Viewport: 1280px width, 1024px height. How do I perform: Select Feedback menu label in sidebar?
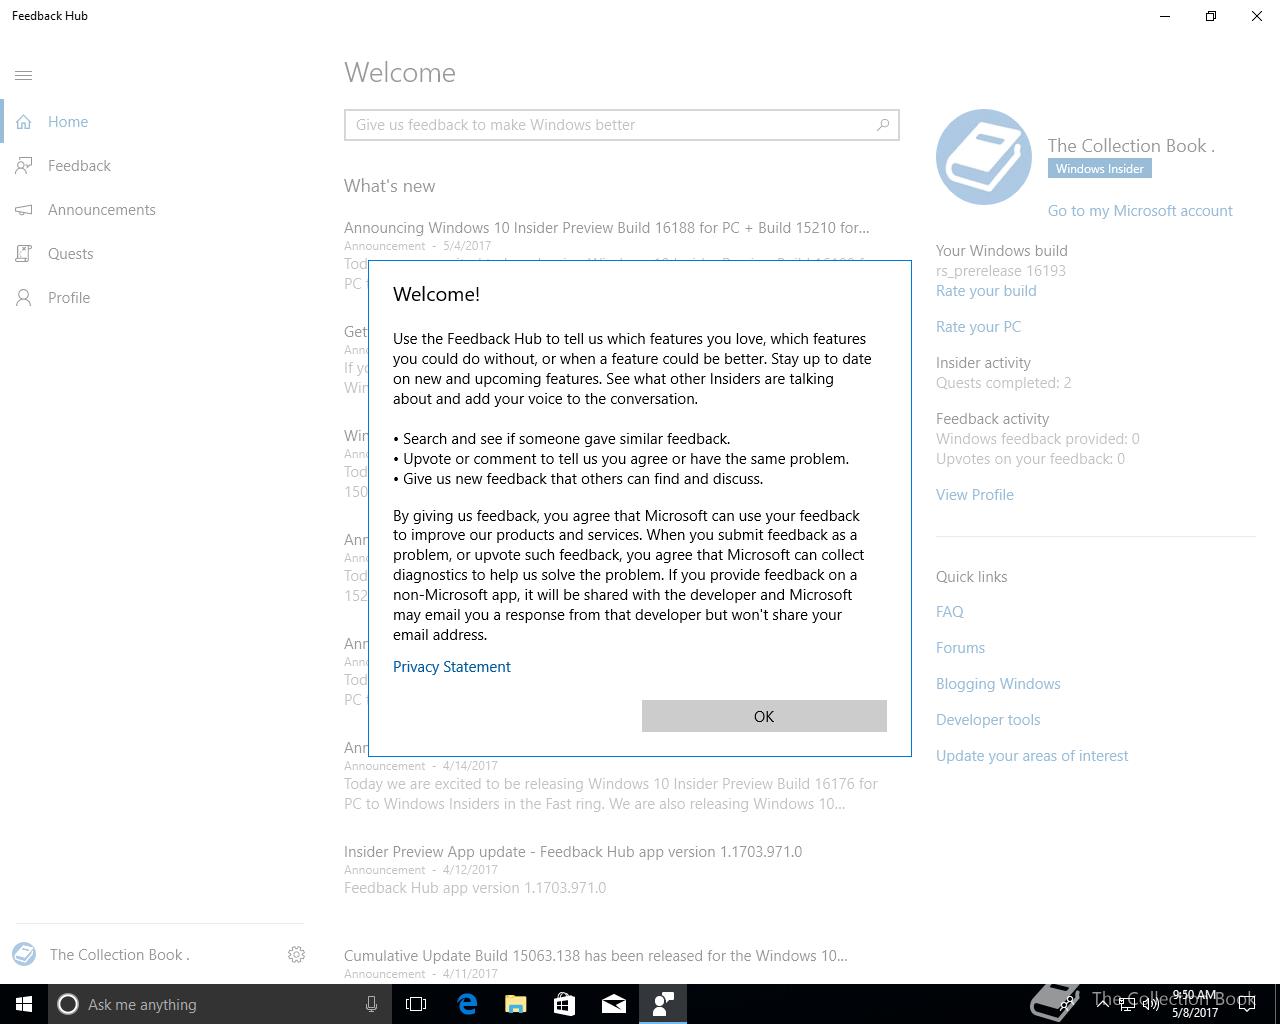(x=79, y=166)
